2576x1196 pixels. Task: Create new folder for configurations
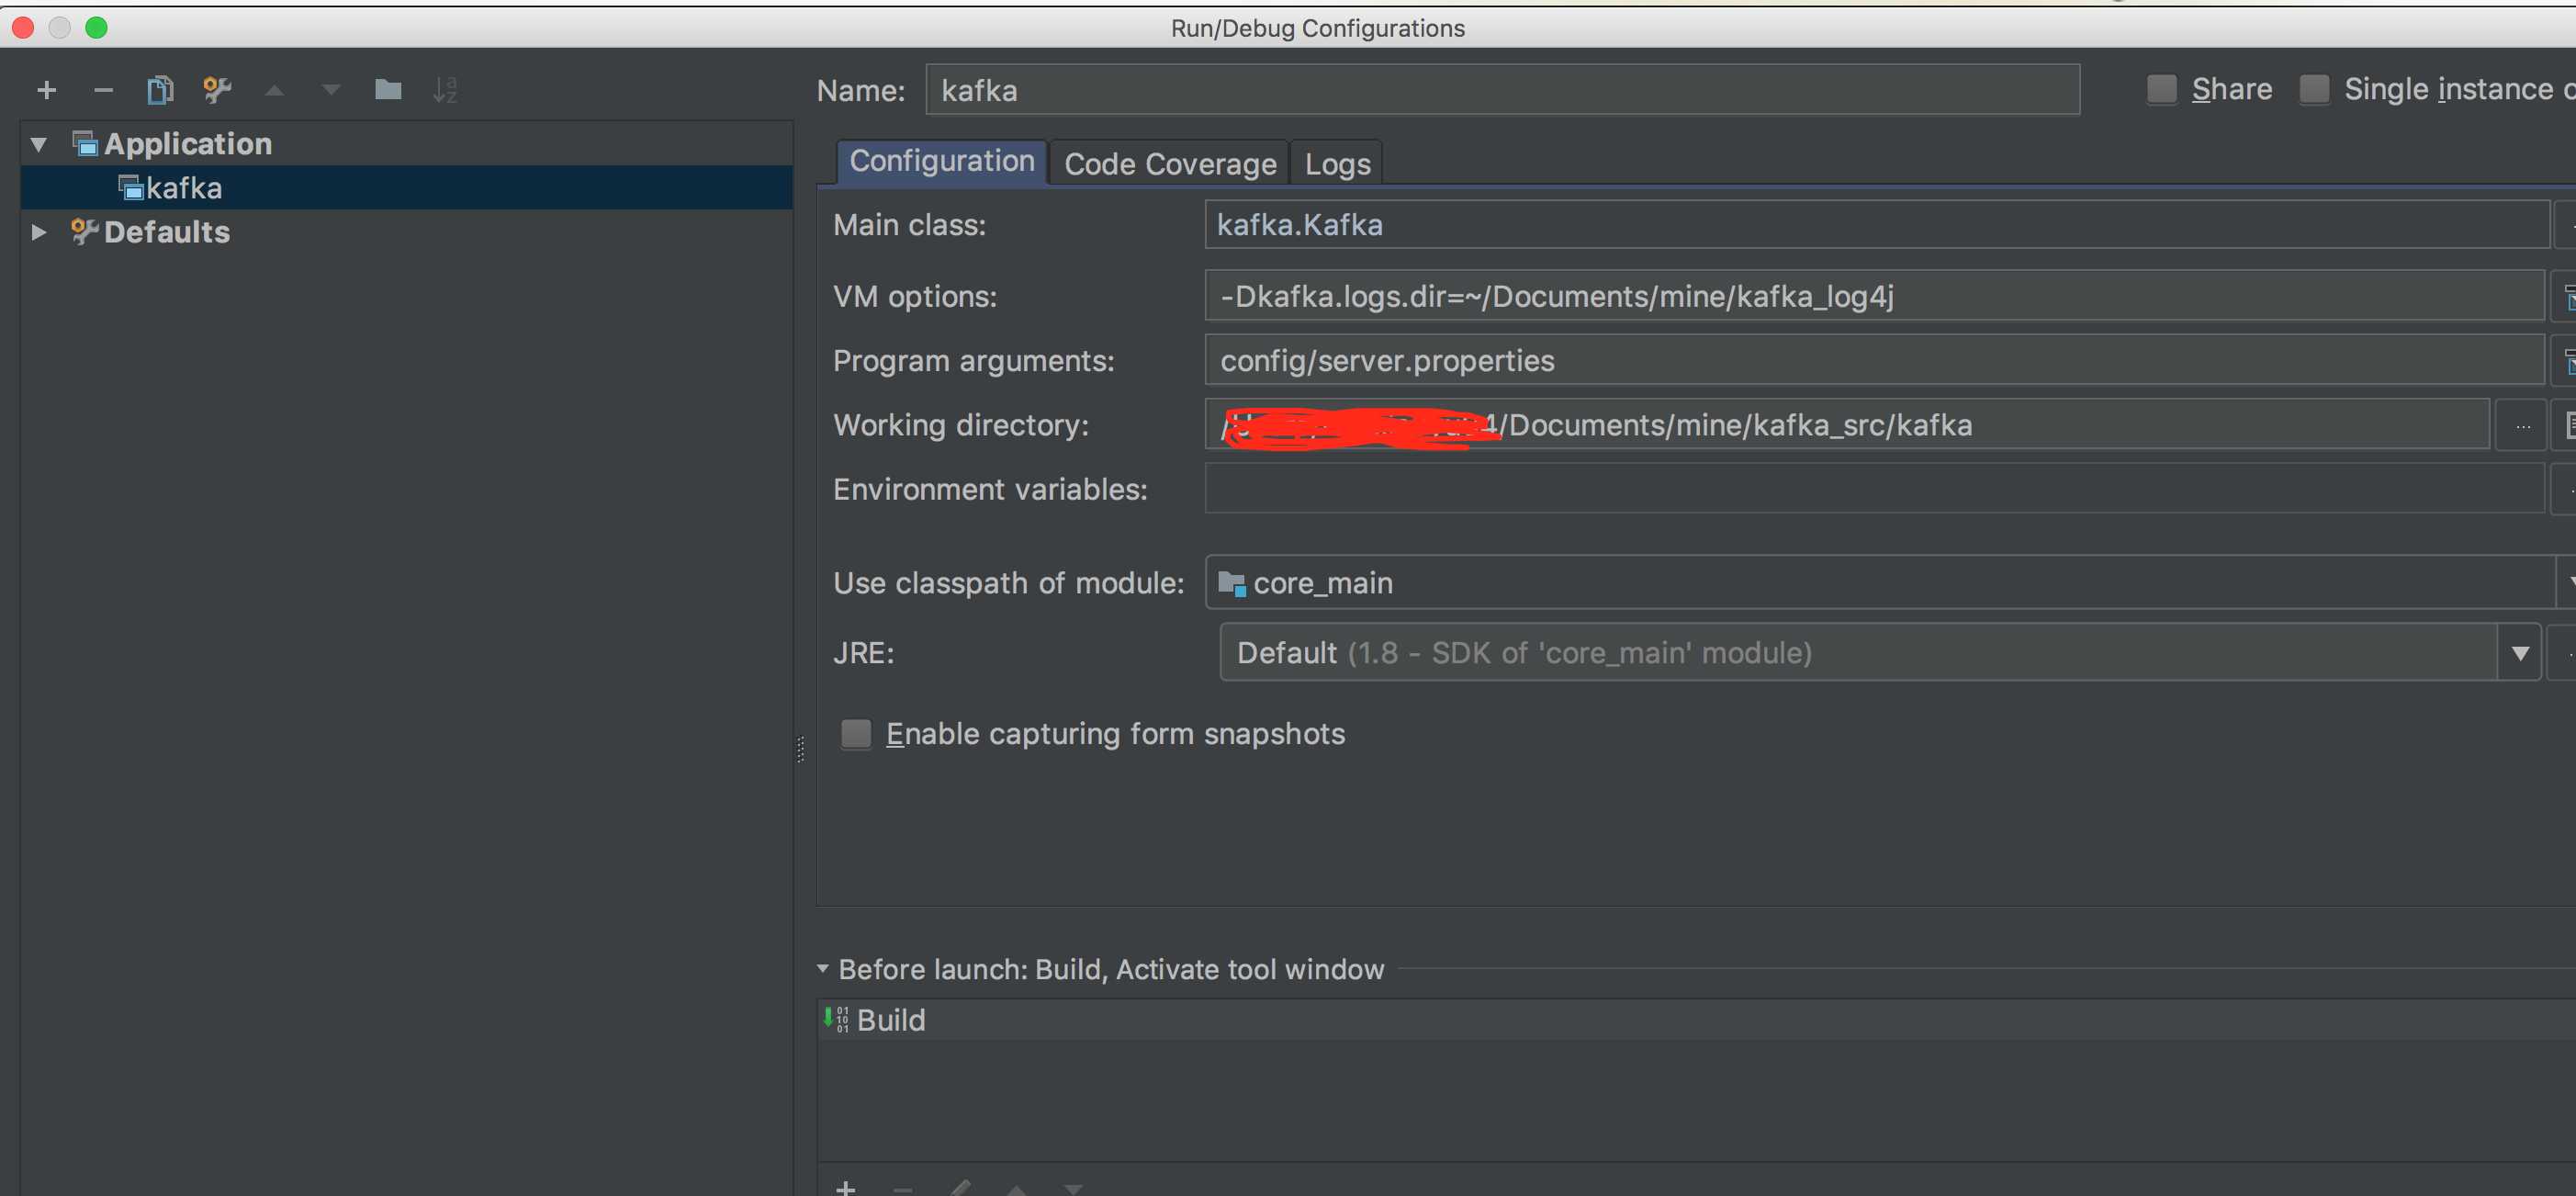coord(388,91)
